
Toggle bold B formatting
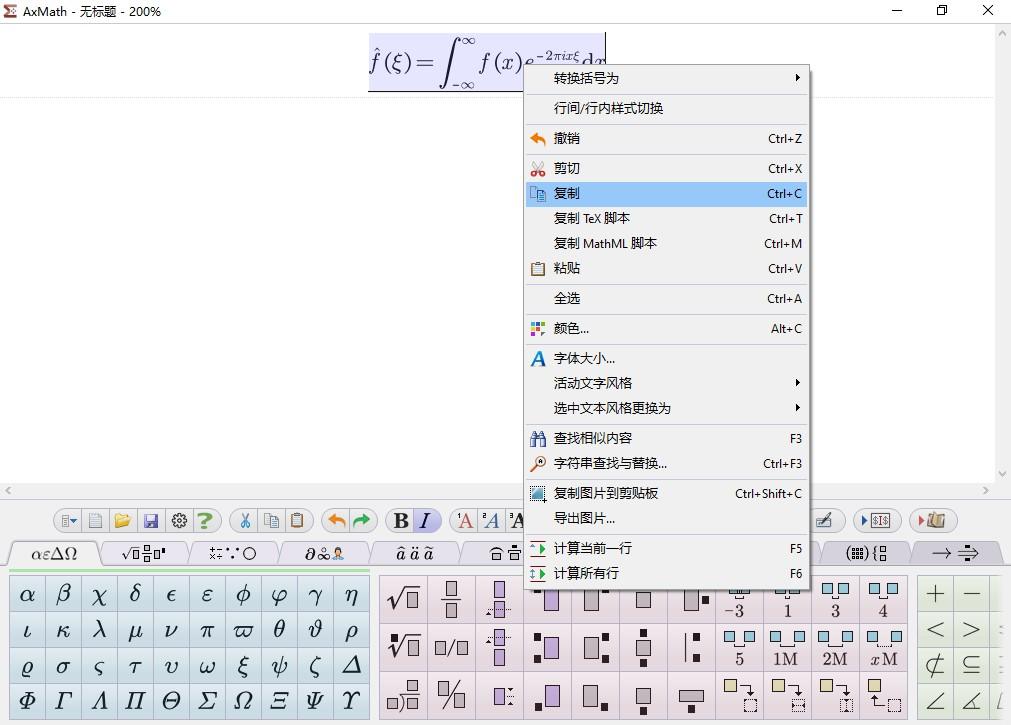[x=400, y=521]
